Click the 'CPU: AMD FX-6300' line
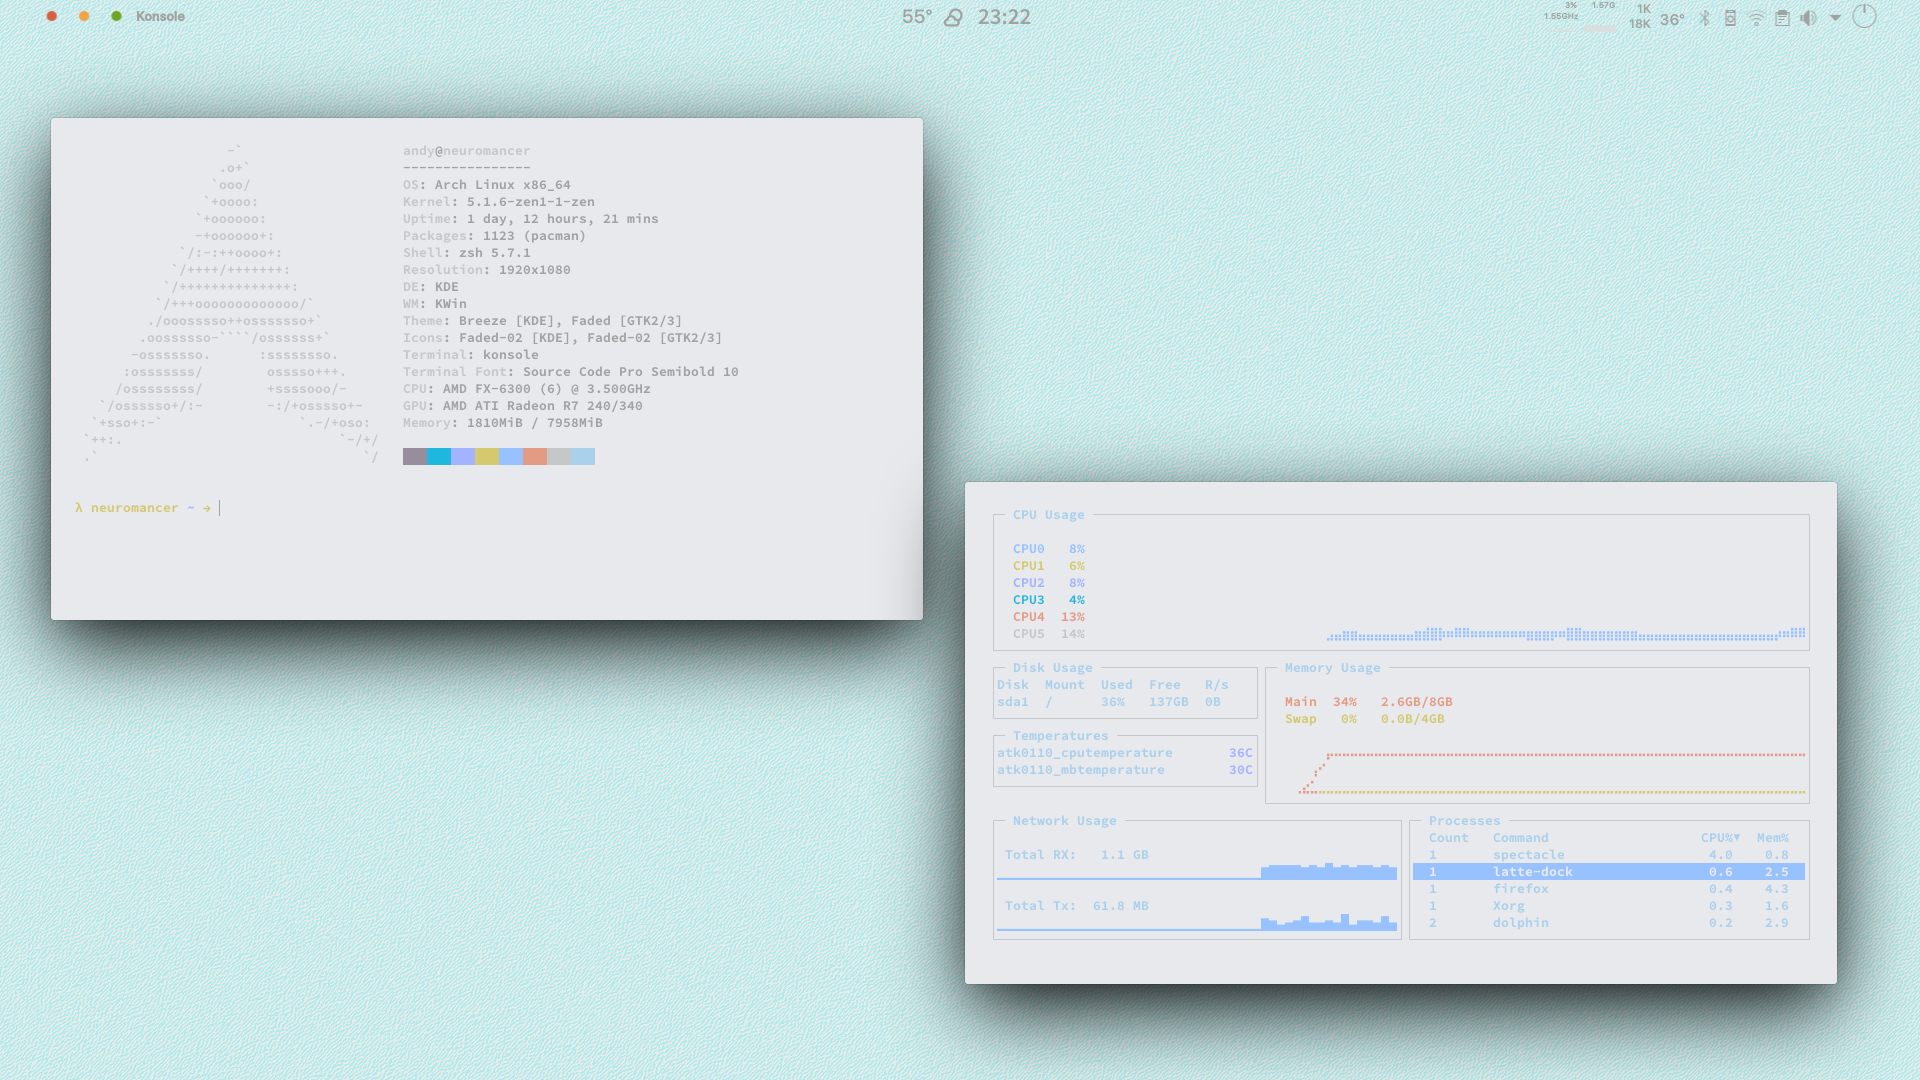Image resolution: width=1920 pixels, height=1080 pixels. (x=527, y=389)
